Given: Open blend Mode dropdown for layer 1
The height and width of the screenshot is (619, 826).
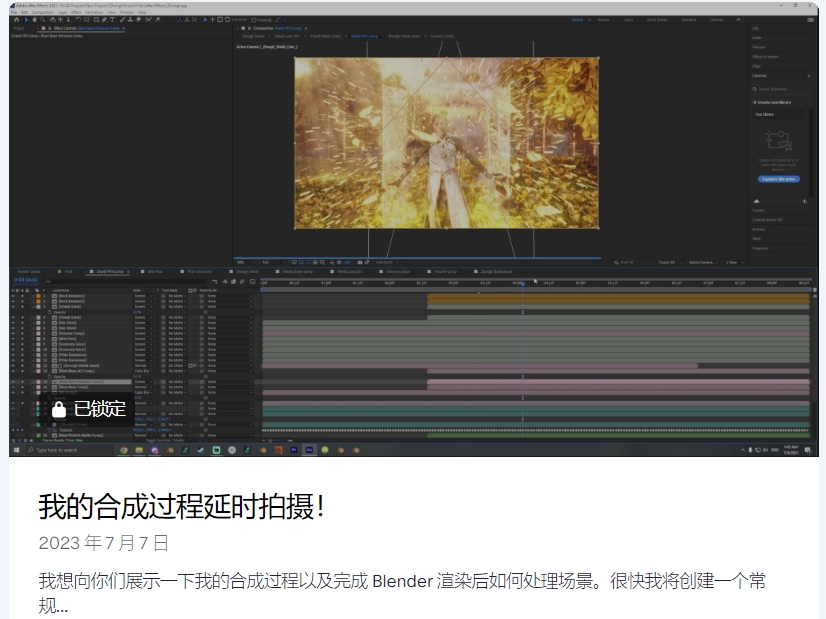Looking at the screenshot, I should point(143,296).
